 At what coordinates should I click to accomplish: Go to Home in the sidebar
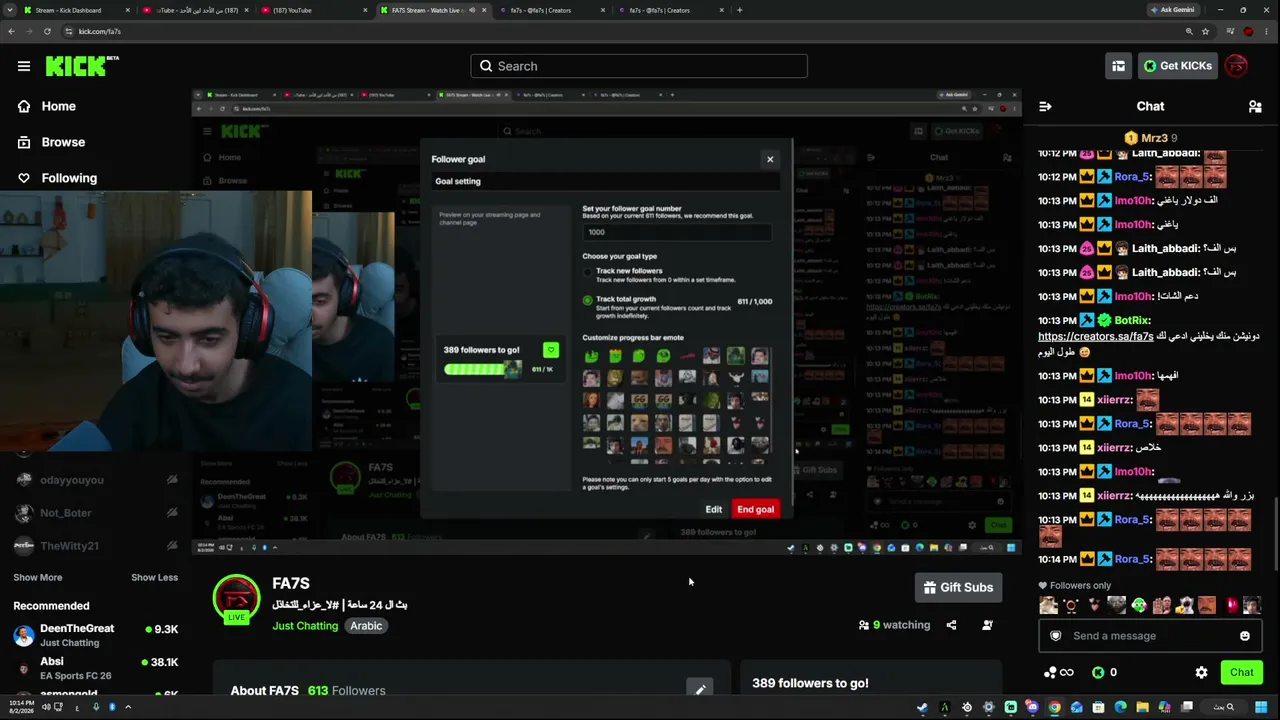click(x=58, y=106)
